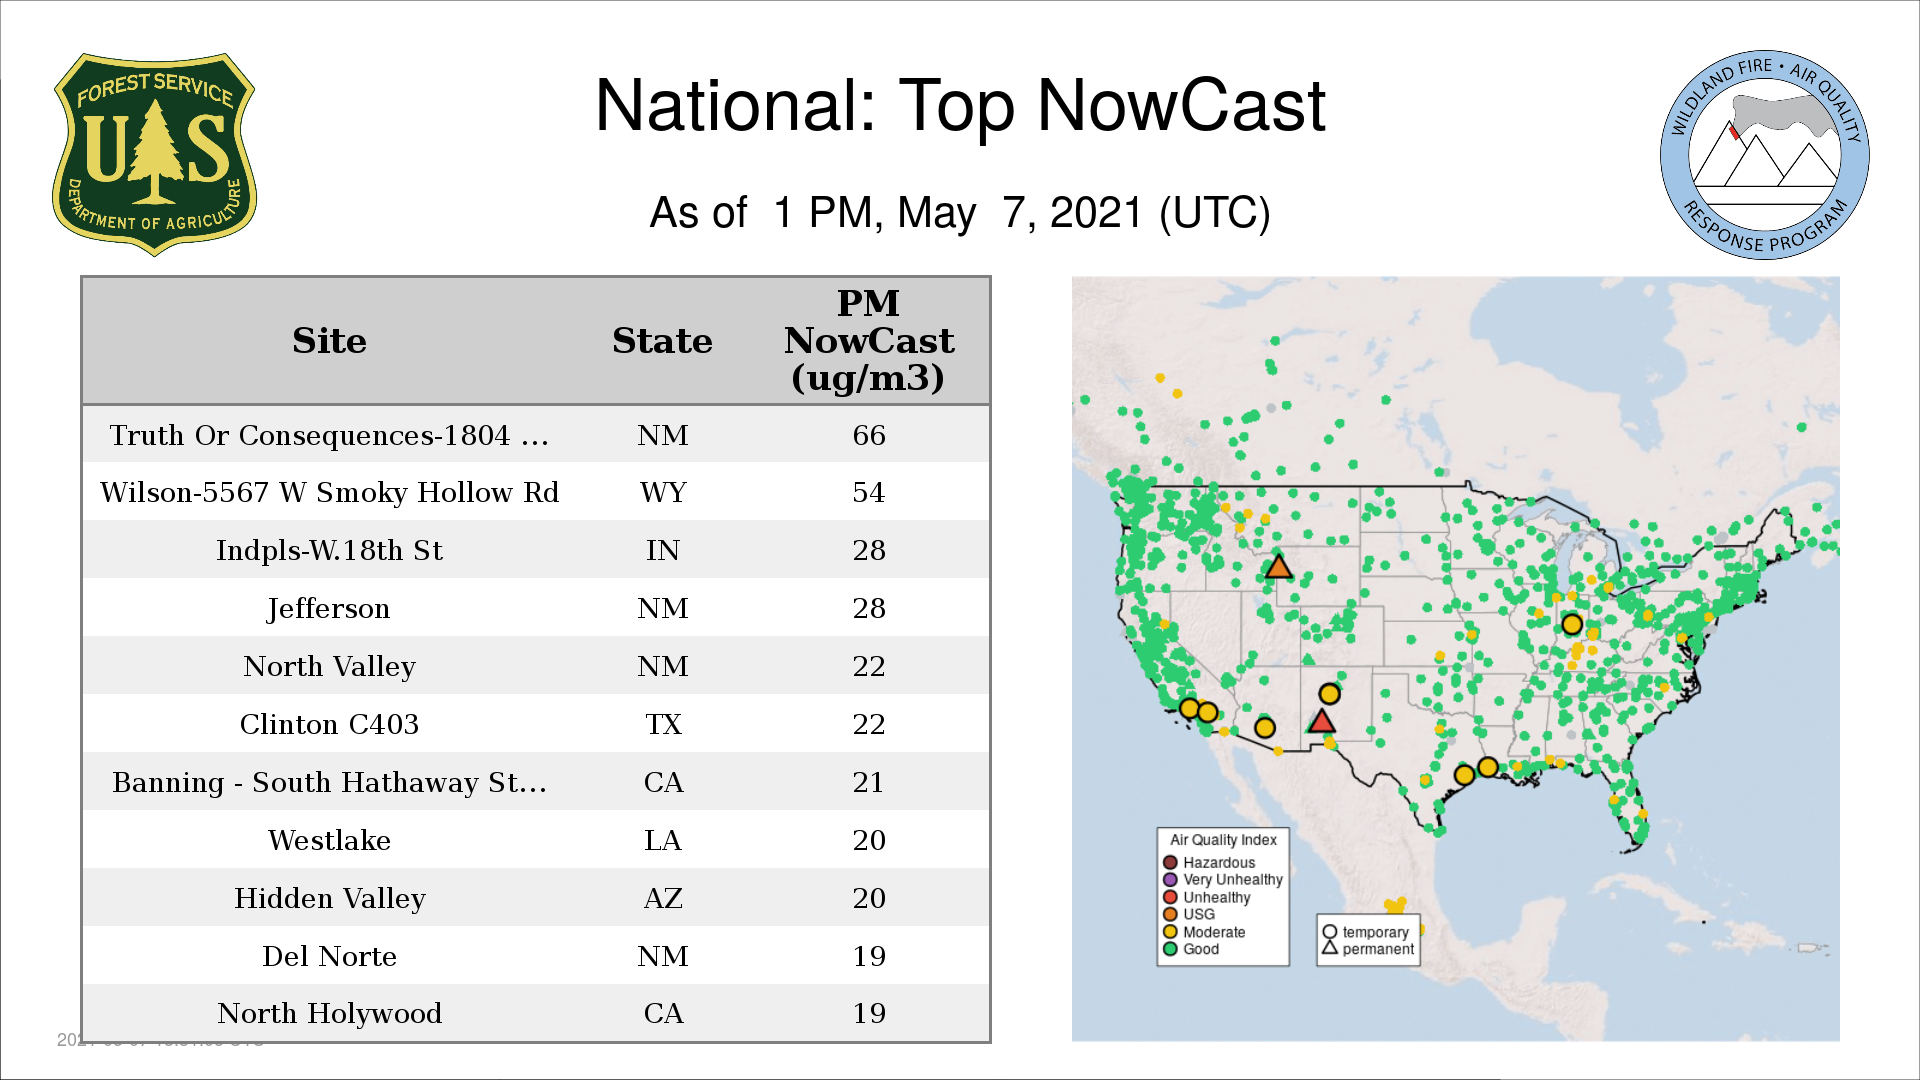Click the National: Top NowCast title
This screenshot has height=1080, width=1920.
point(959,106)
